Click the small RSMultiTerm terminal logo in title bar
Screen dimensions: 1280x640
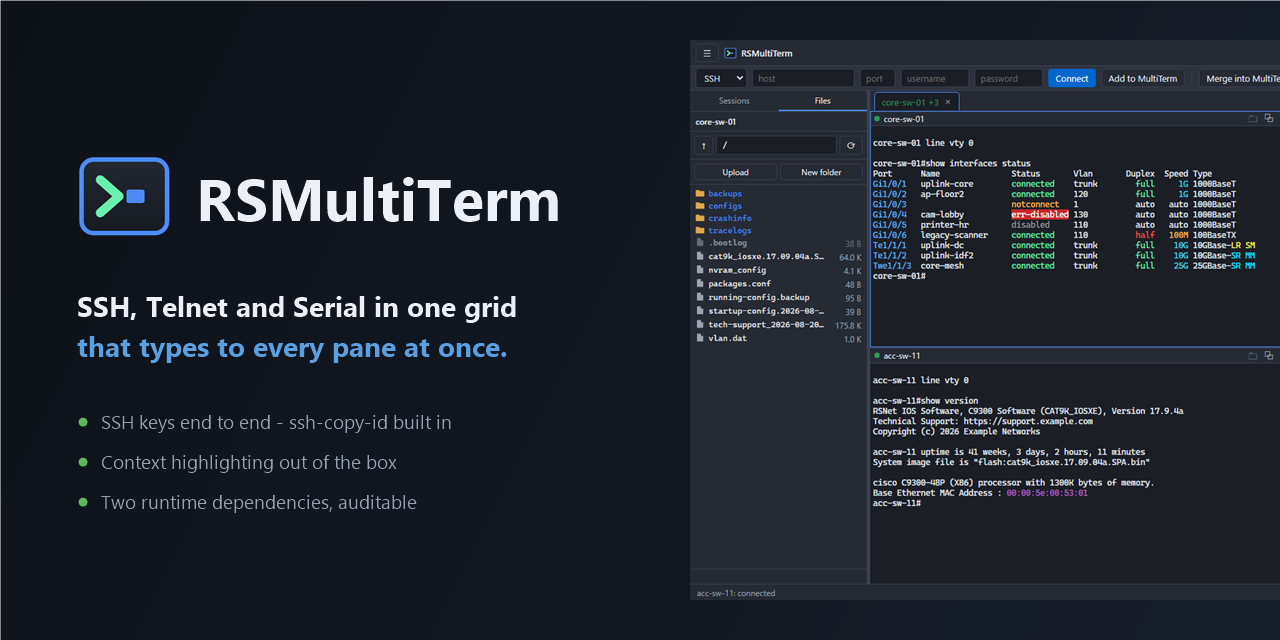click(x=730, y=53)
